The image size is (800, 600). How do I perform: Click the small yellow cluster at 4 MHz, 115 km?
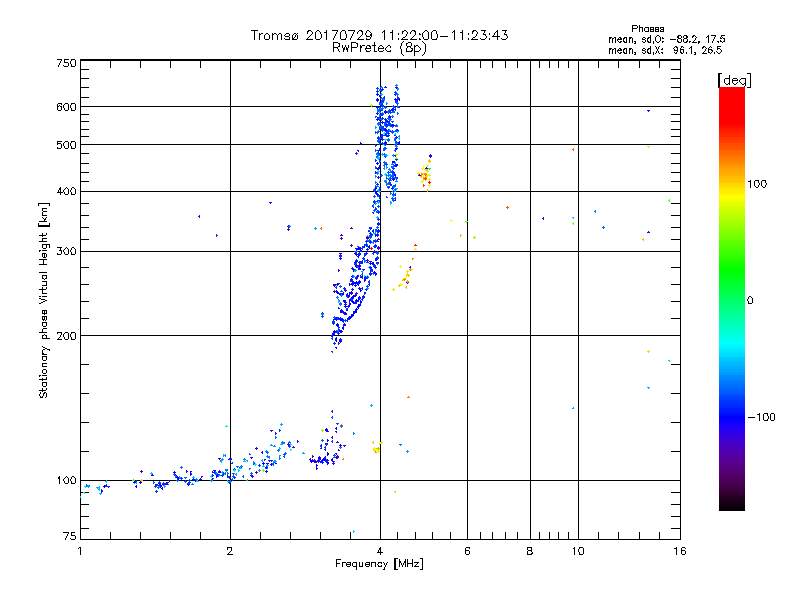tap(377, 447)
